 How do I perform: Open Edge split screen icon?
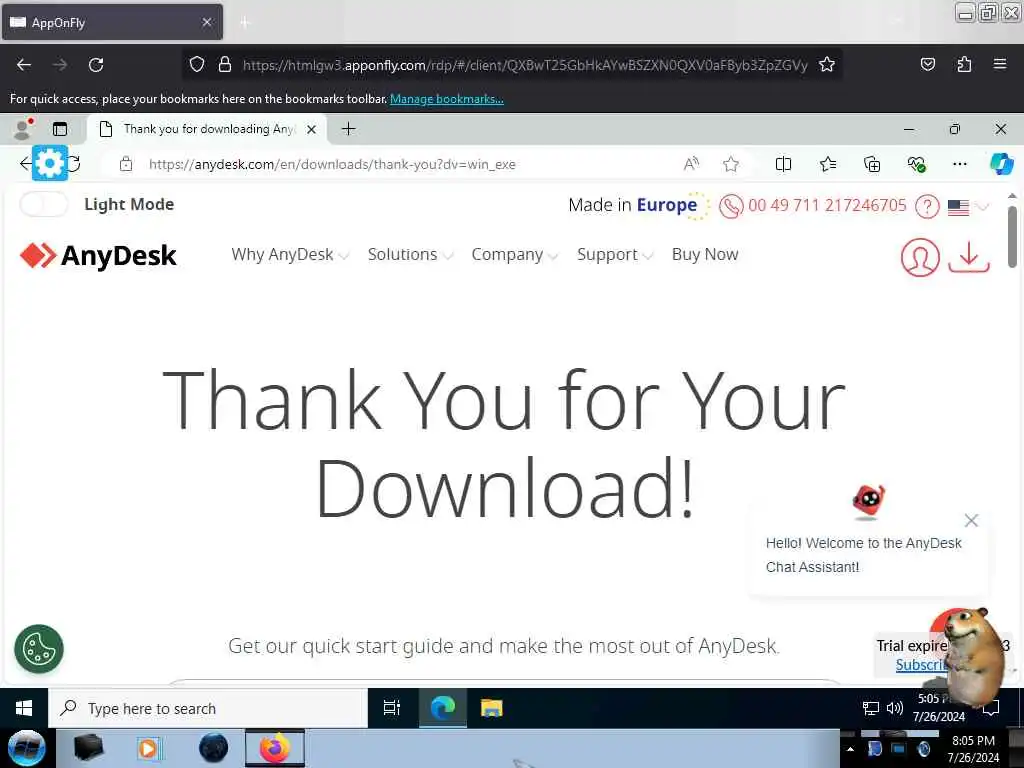click(x=783, y=165)
